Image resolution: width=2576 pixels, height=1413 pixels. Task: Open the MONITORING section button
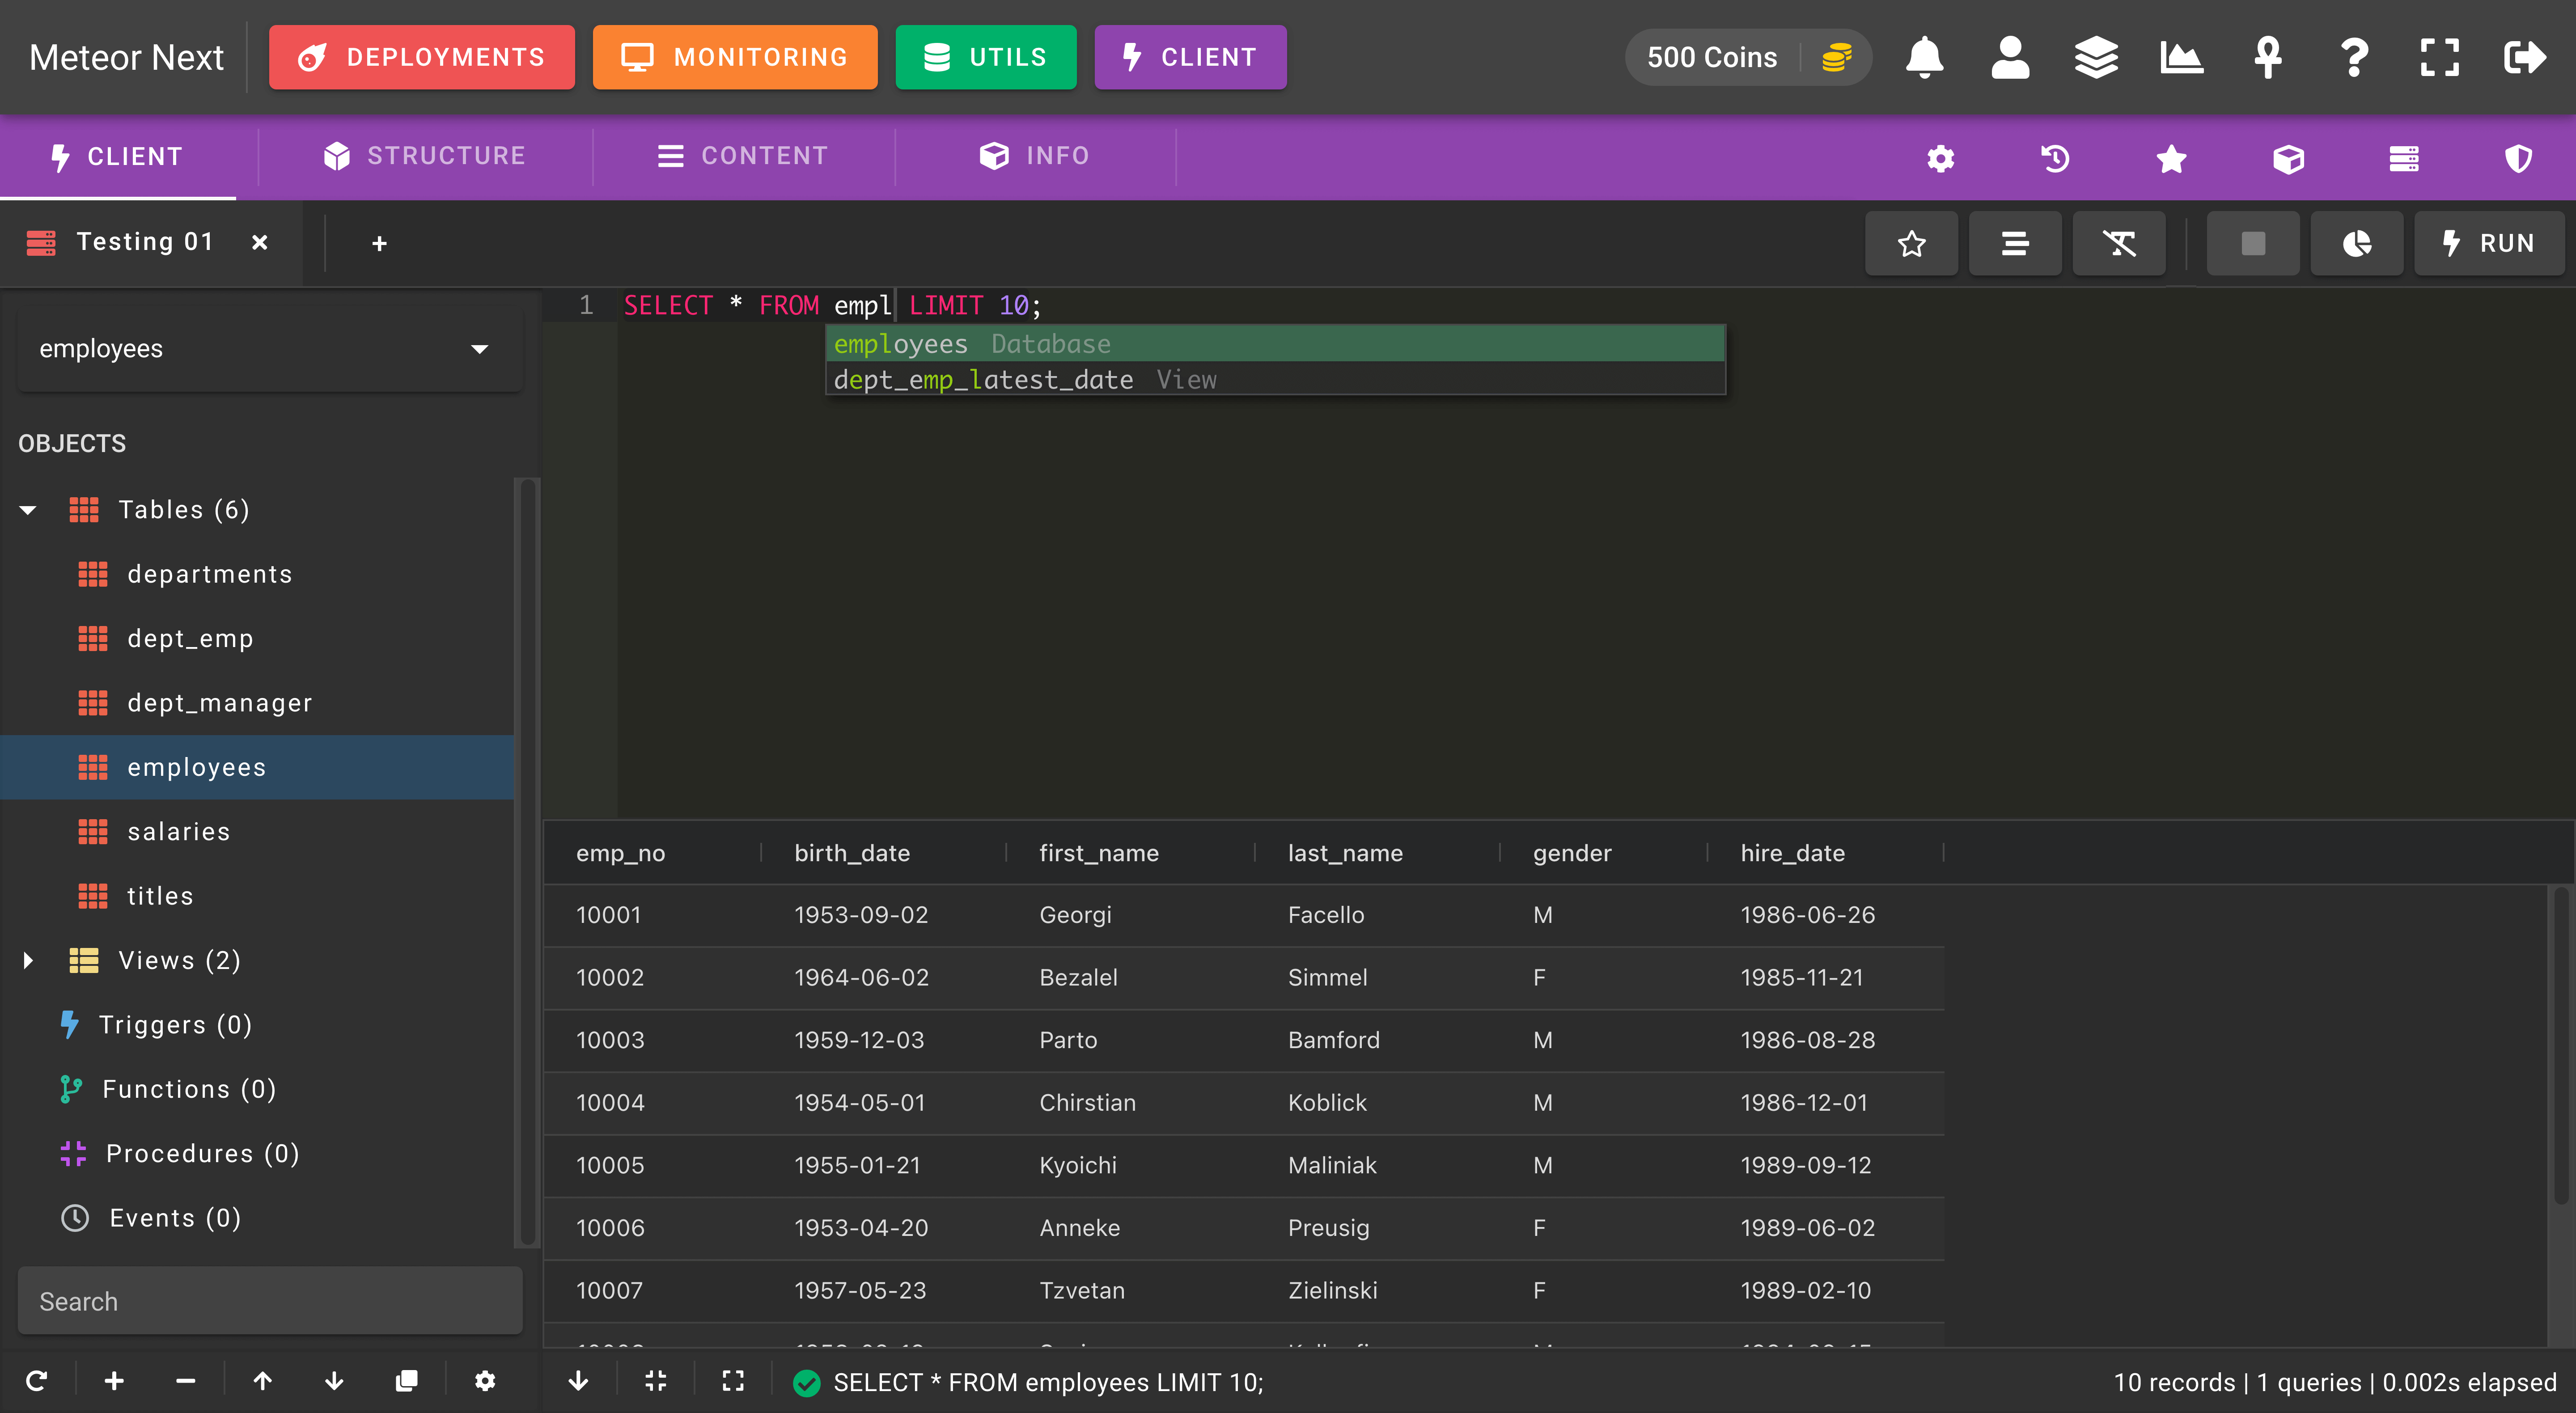point(735,57)
